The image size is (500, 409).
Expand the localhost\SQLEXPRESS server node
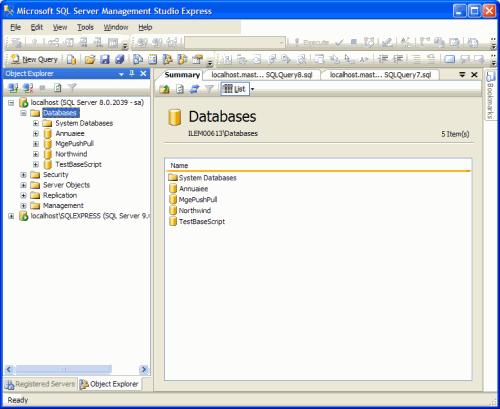11,216
